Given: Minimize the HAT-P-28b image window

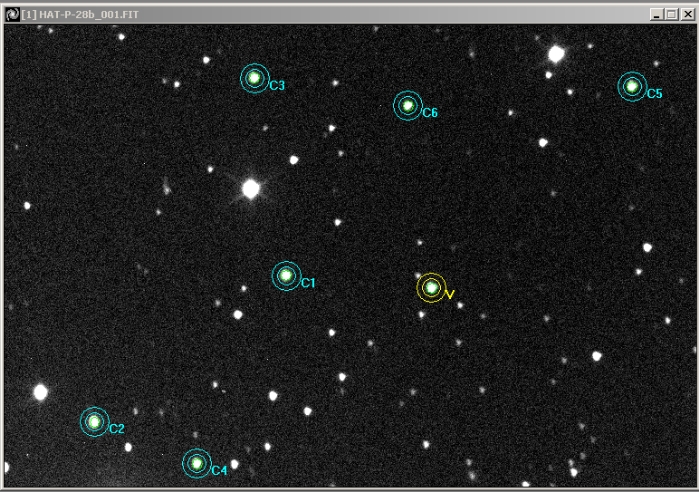Looking at the screenshot, I should [x=657, y=14].
